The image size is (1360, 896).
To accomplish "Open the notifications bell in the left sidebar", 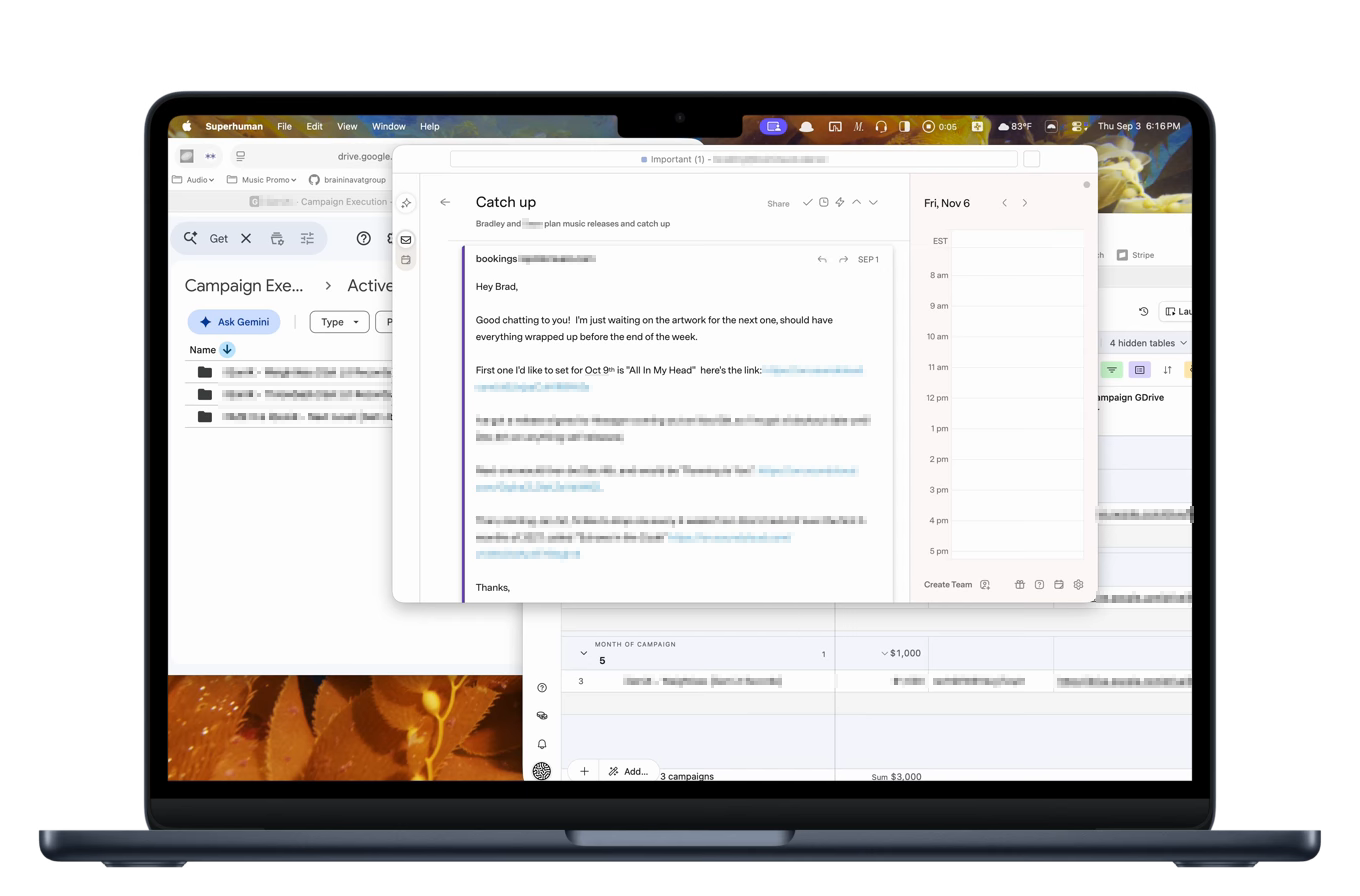I will click(x=542, y=745).
